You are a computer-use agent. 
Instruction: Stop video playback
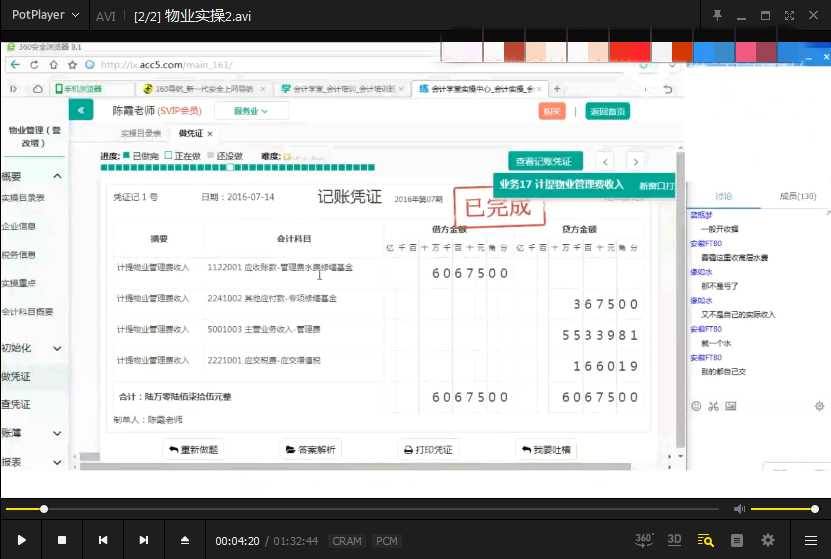pos(62,540)
